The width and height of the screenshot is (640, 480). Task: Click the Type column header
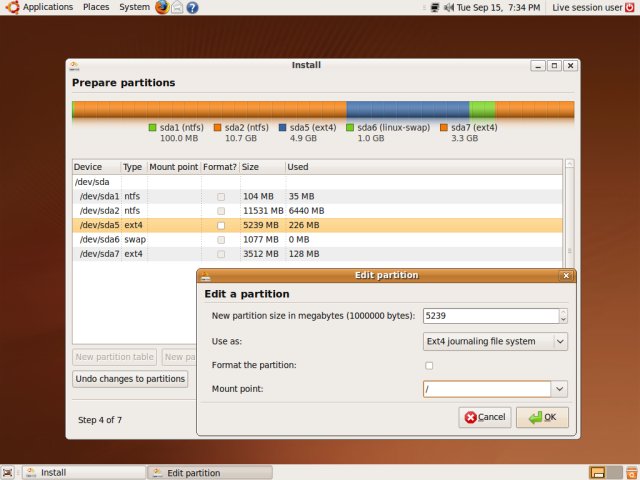click(x=134, y=167)
